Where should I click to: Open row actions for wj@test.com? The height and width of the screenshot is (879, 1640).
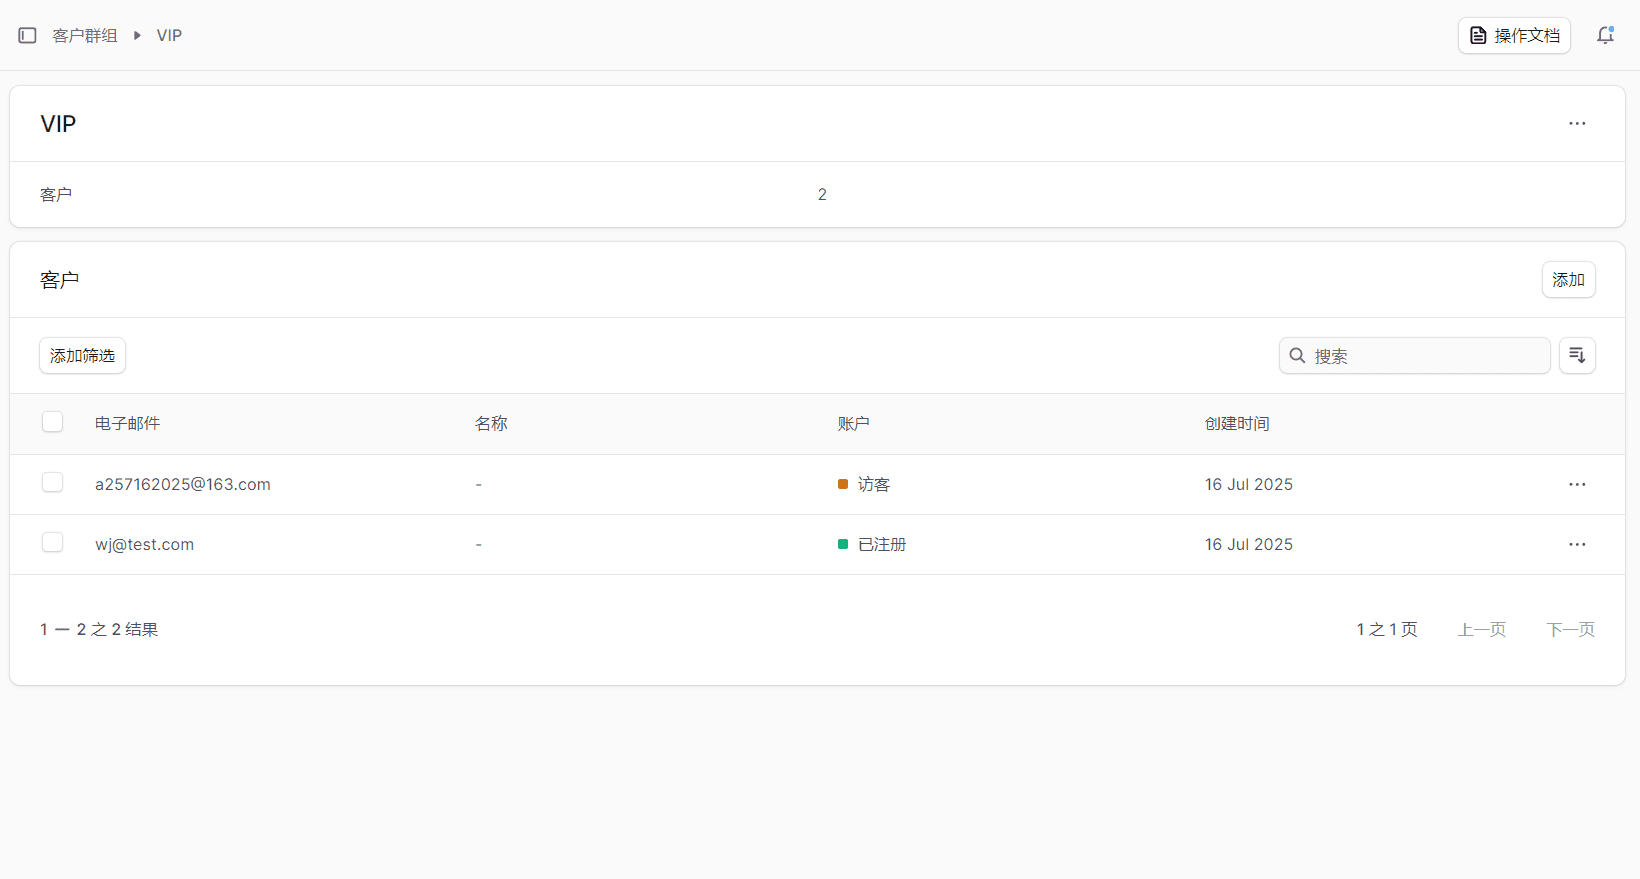point(1577,544)
